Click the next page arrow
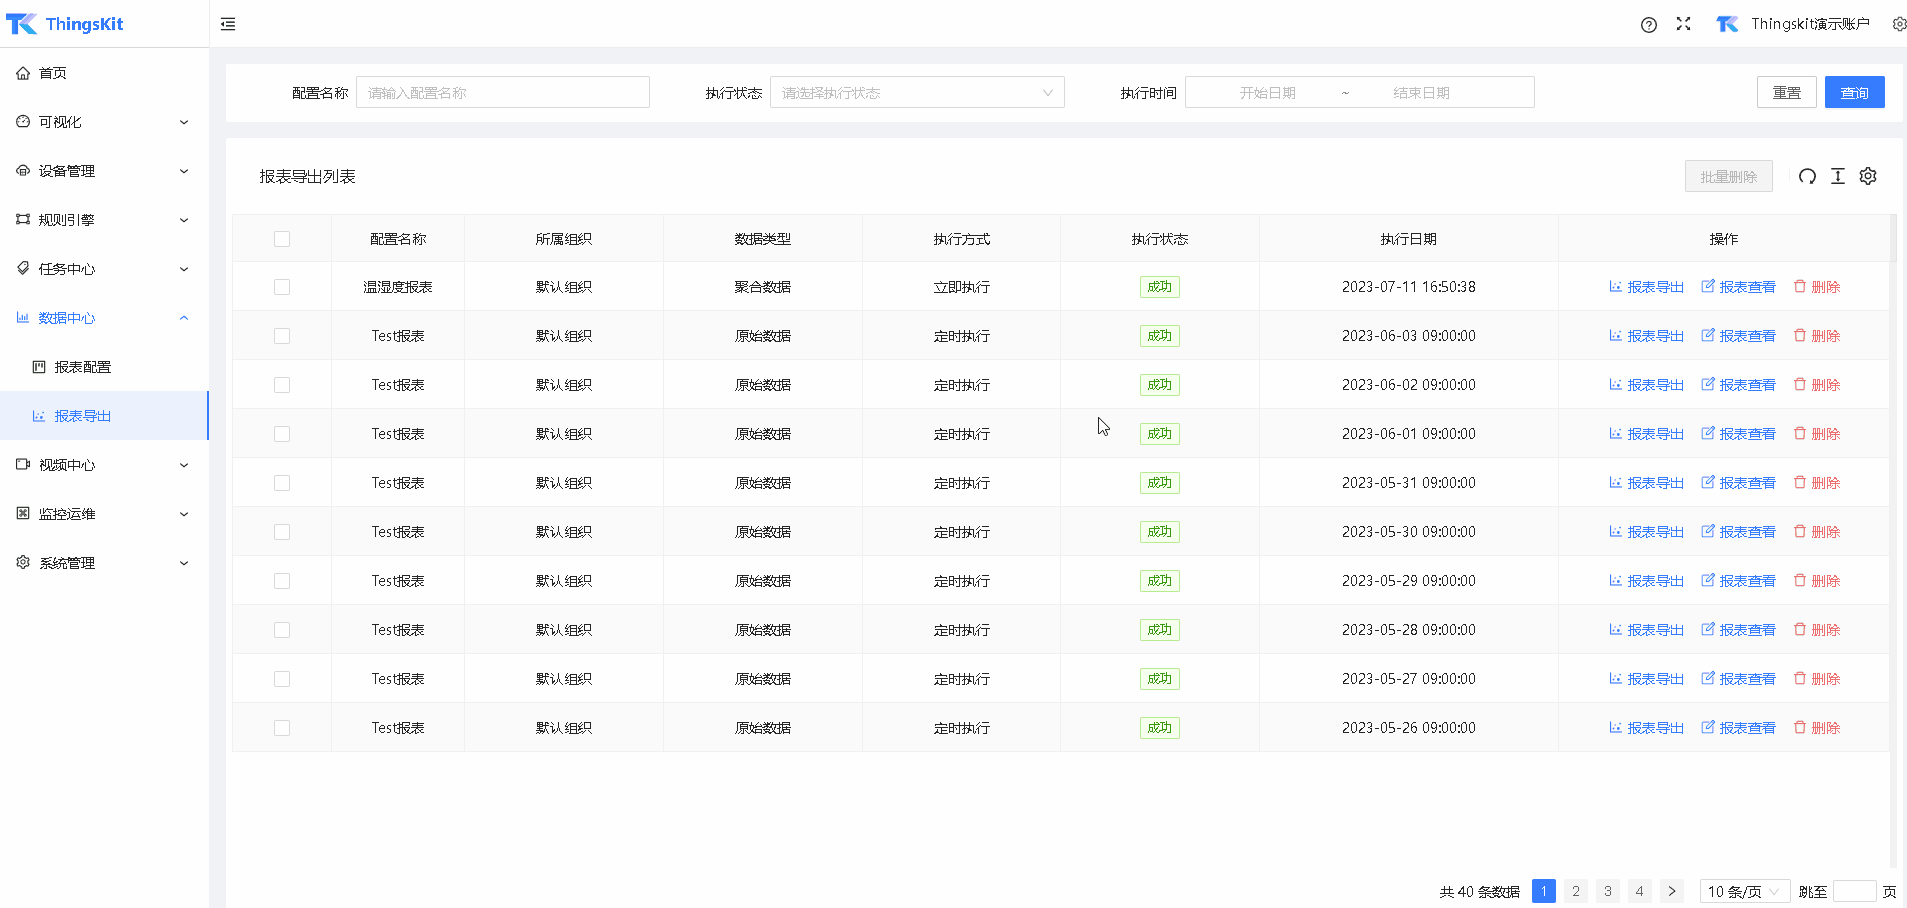This screenshot has width=1907, height=908. tap(1671, 891)
